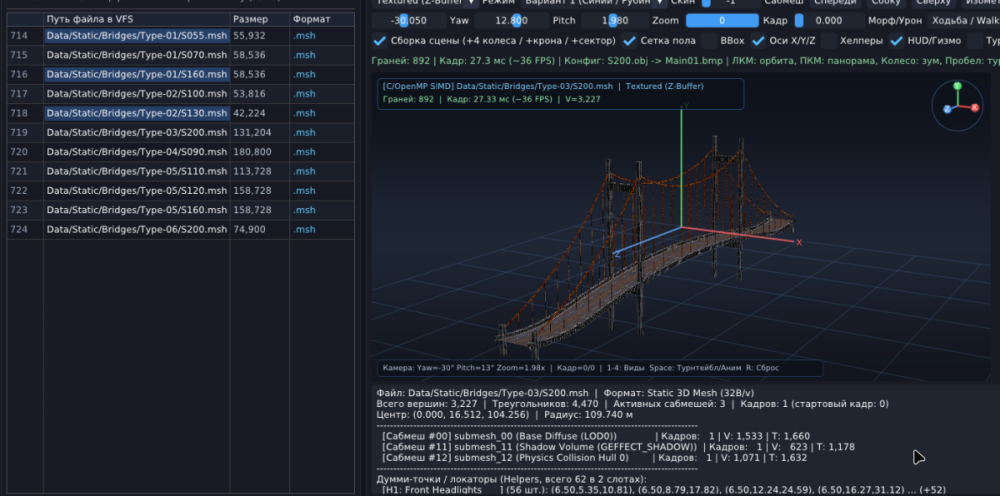Open the Textured (Z-Buffer) render mode dropdown

(425, 3)
